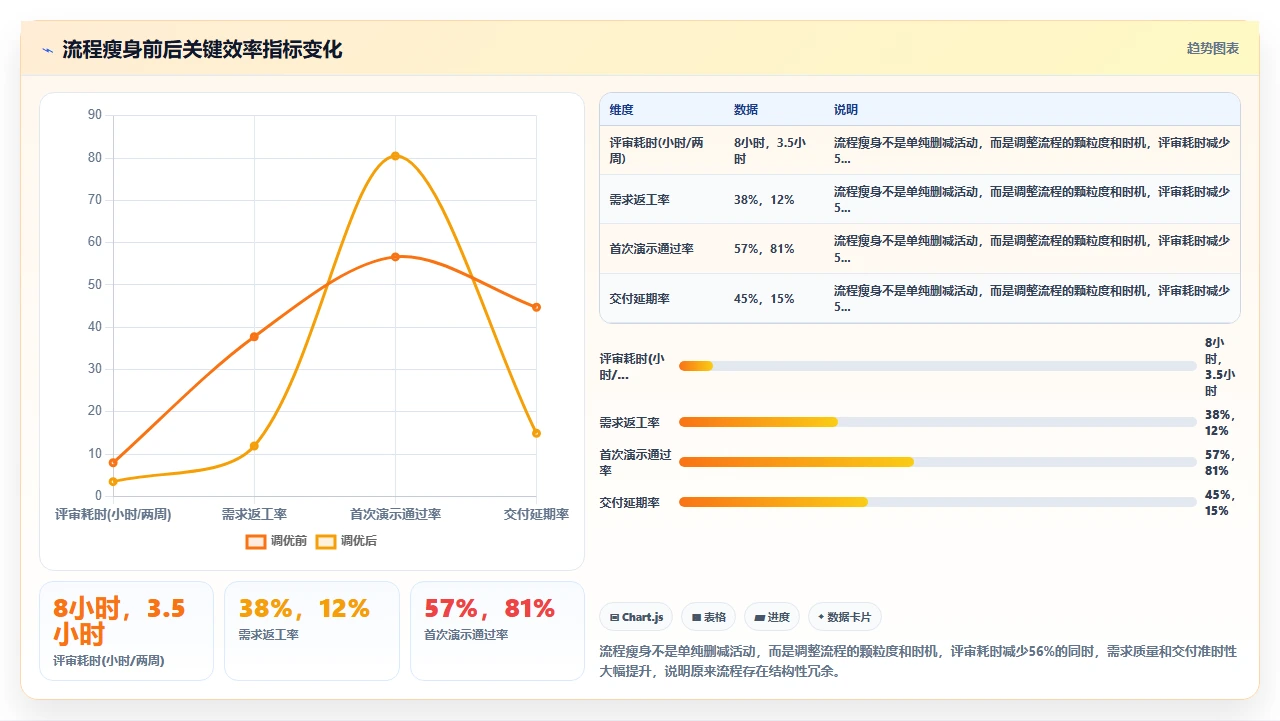The image size is (1280, 721).
Task: Click the 首次演示通过率 progress bar
Action: [x=937, y=462]
